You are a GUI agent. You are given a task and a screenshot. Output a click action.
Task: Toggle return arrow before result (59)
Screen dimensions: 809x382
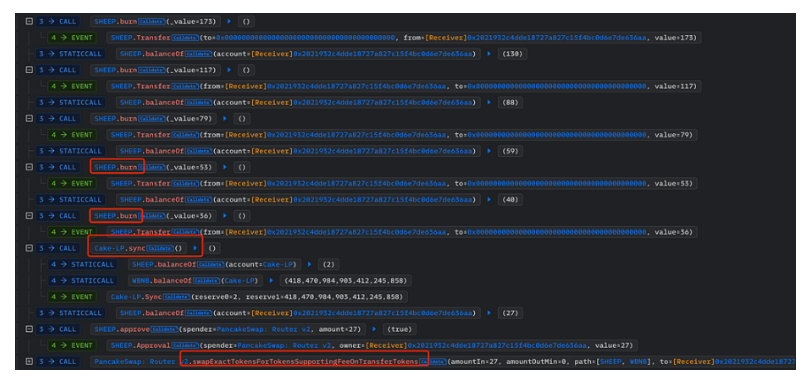pyautogui.click(x=489, y=151)
